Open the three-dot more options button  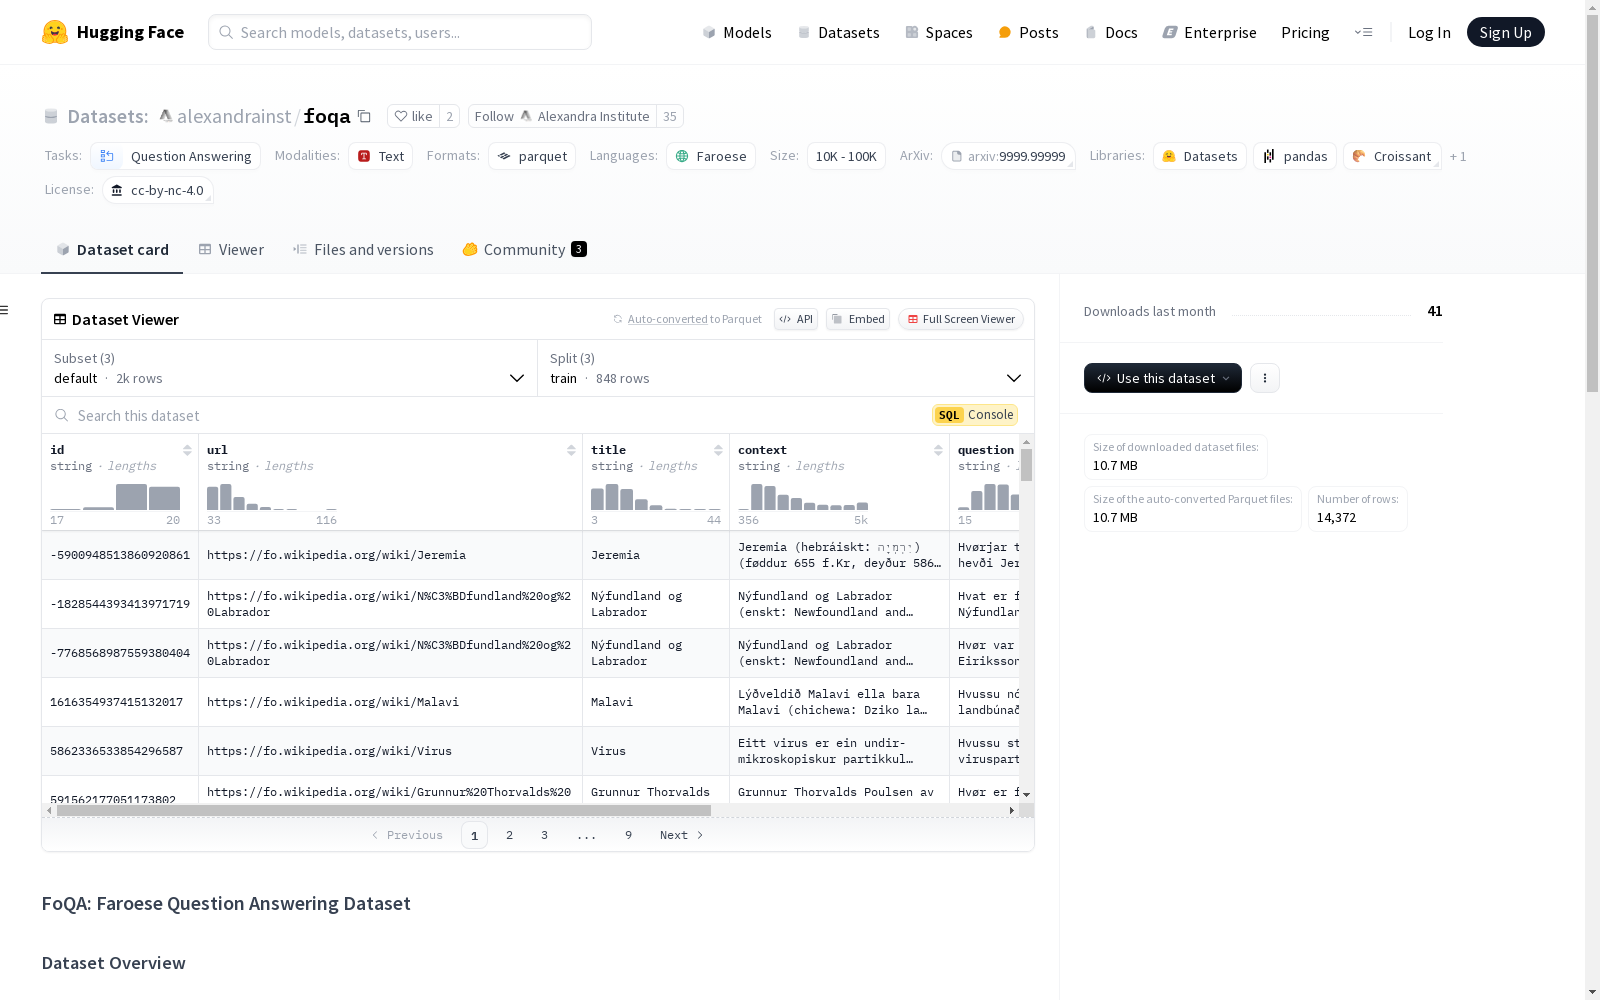(x=1265, y=378)
